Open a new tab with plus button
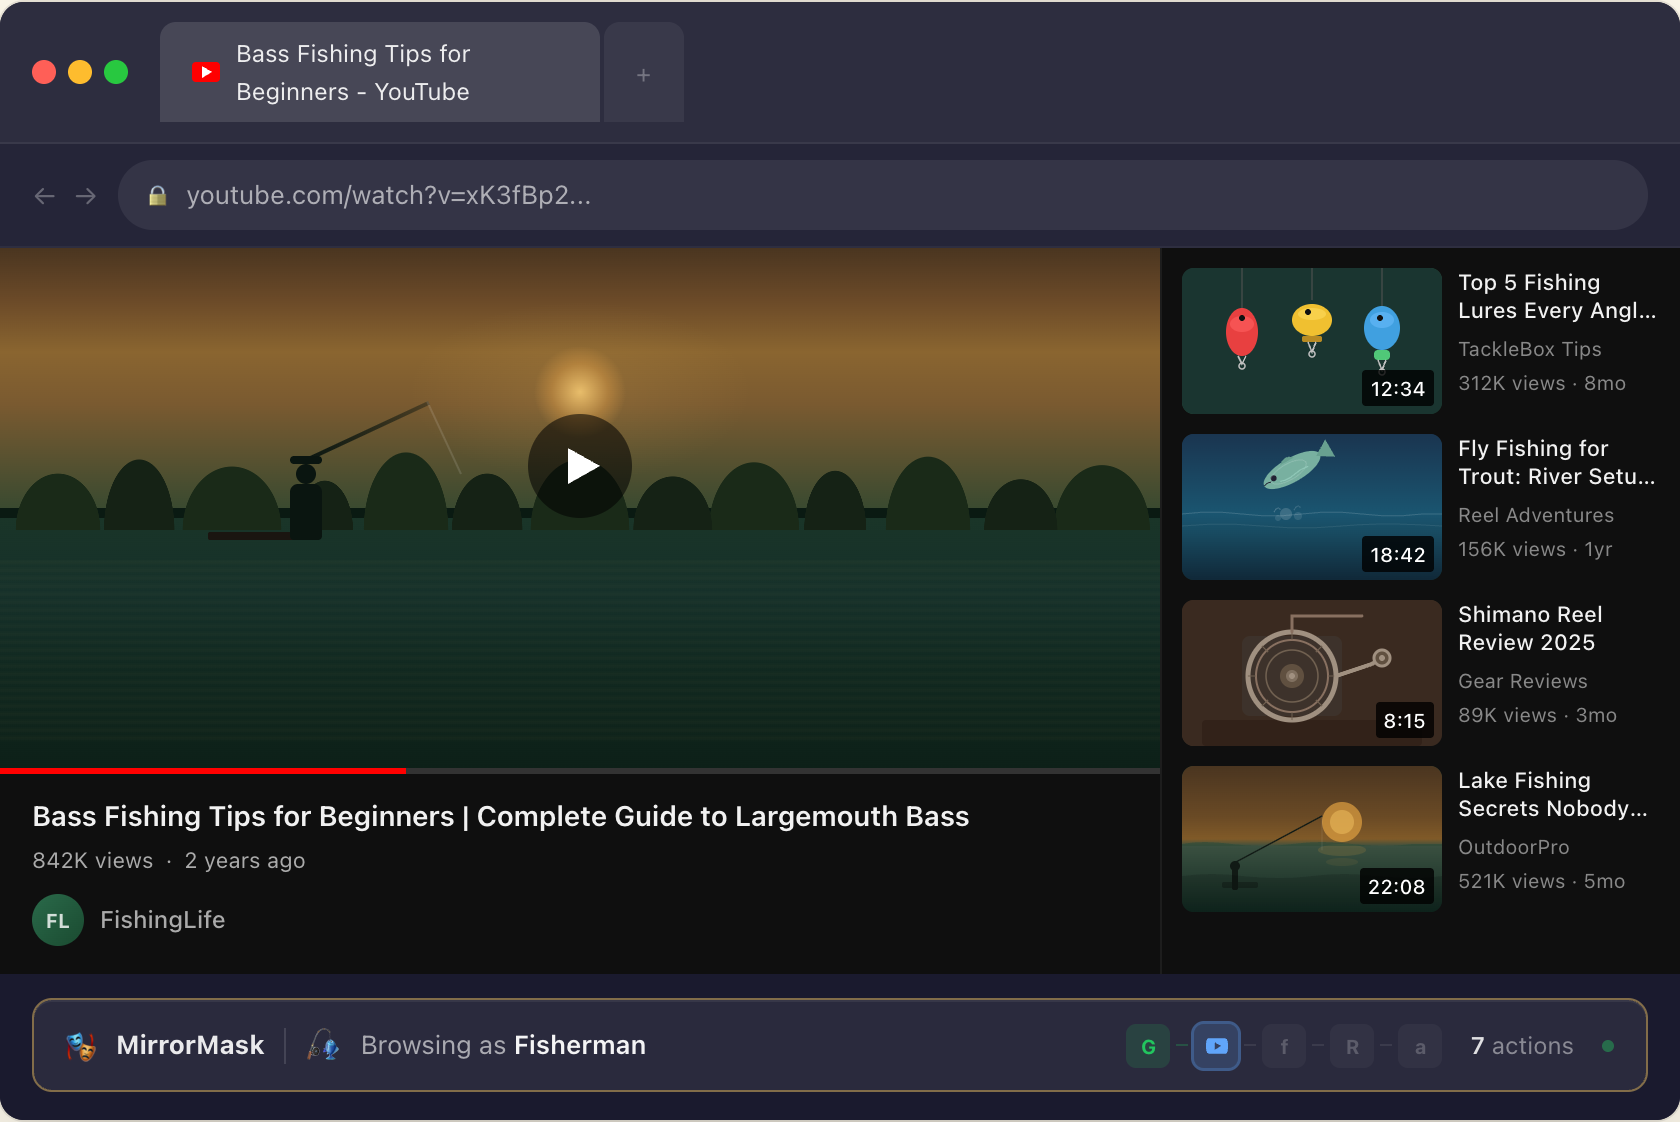The width and height of the screenshot is (1680, 1122). 643,74
